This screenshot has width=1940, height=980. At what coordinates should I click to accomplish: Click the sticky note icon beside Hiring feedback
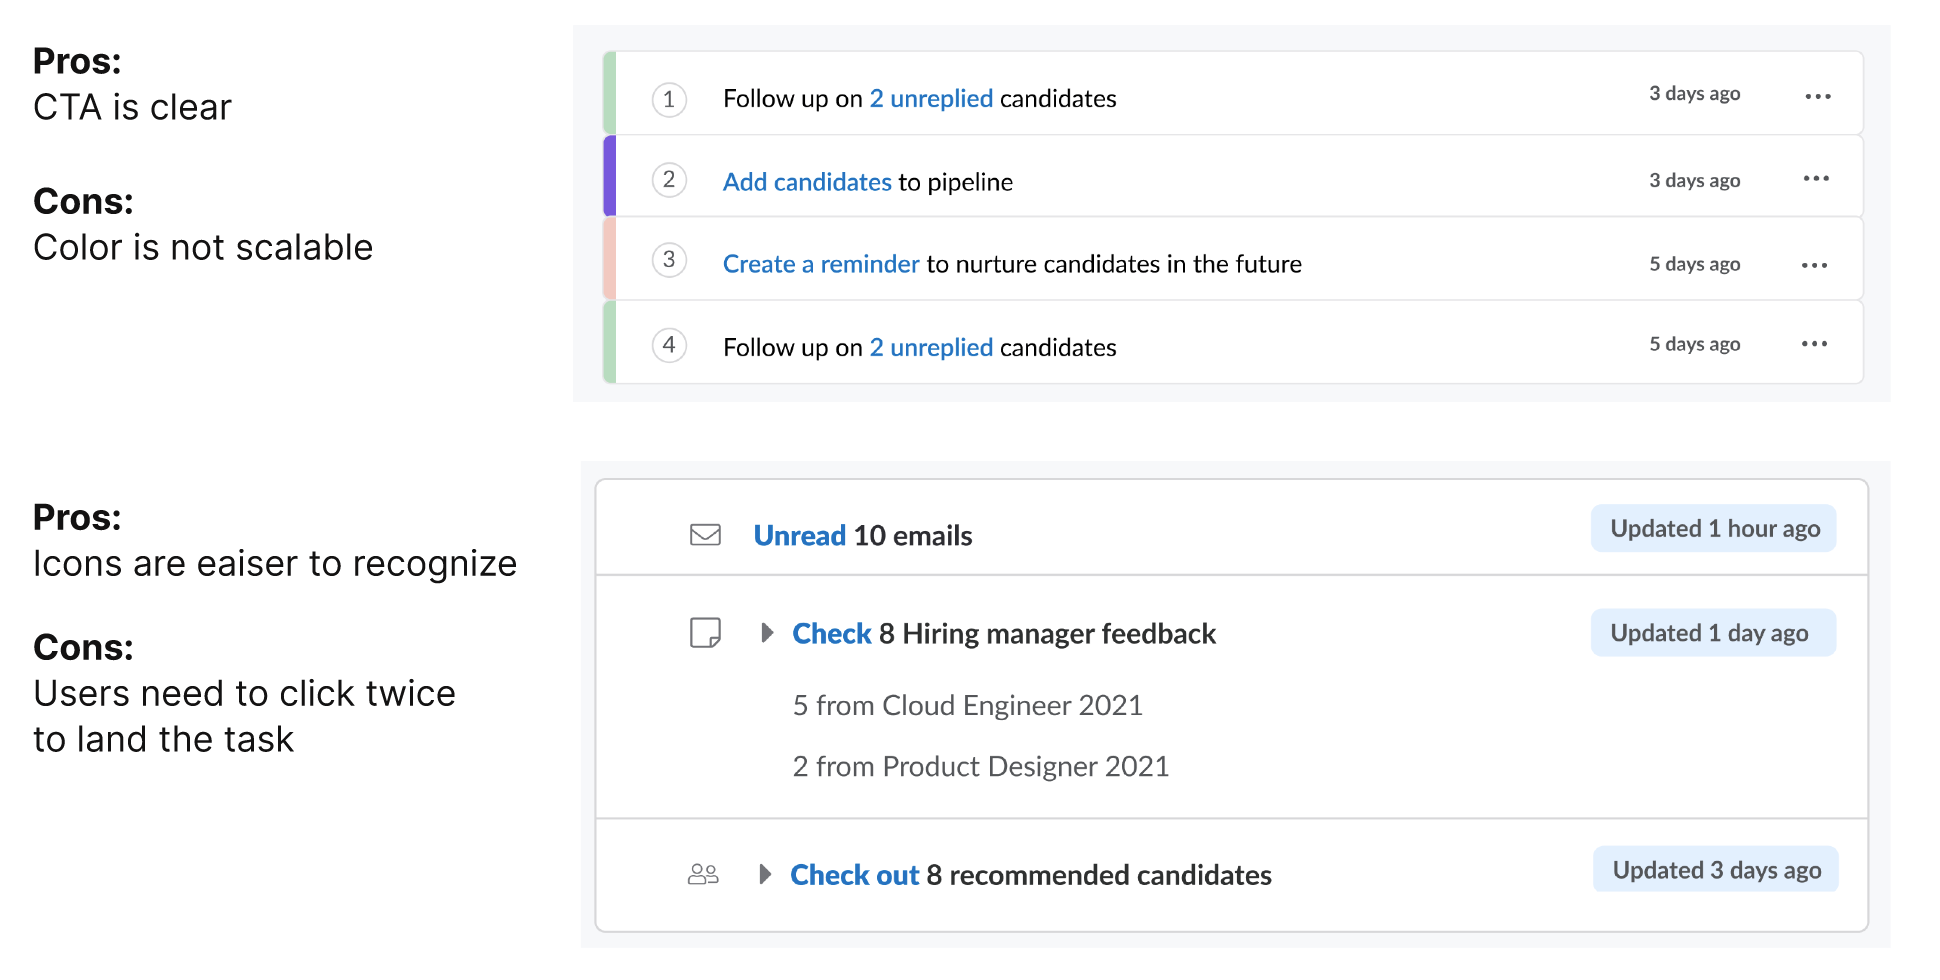[x=705, y=633]
